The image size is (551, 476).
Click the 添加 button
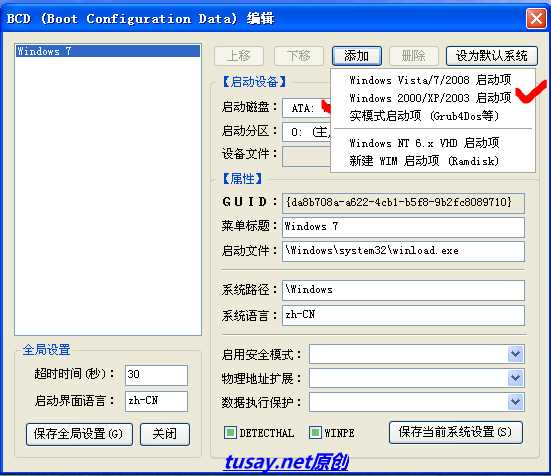click(x=357, y=56)
